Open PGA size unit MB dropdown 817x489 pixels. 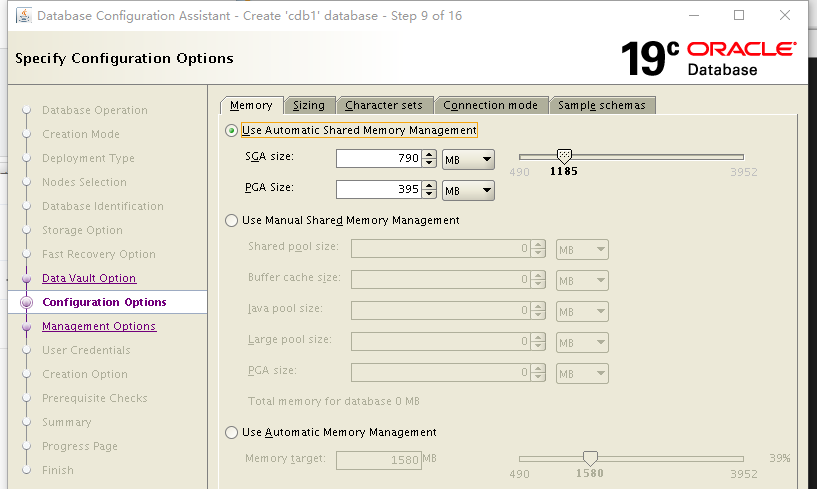(x=468, y=190)
